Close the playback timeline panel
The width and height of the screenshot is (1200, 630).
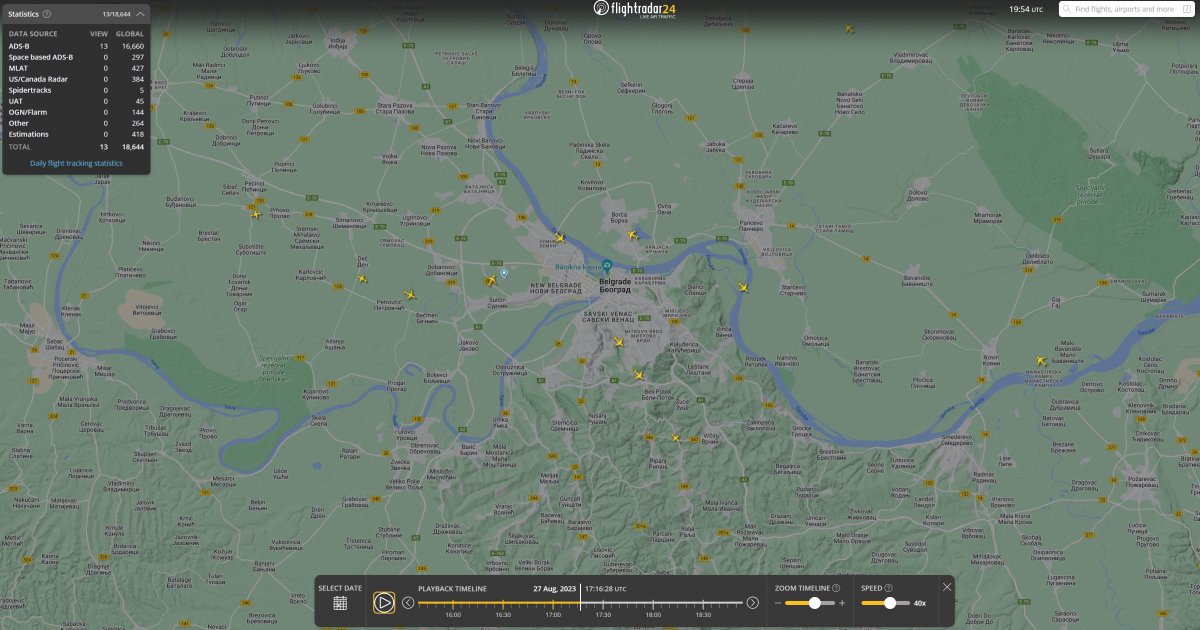[x=946, y=587]
